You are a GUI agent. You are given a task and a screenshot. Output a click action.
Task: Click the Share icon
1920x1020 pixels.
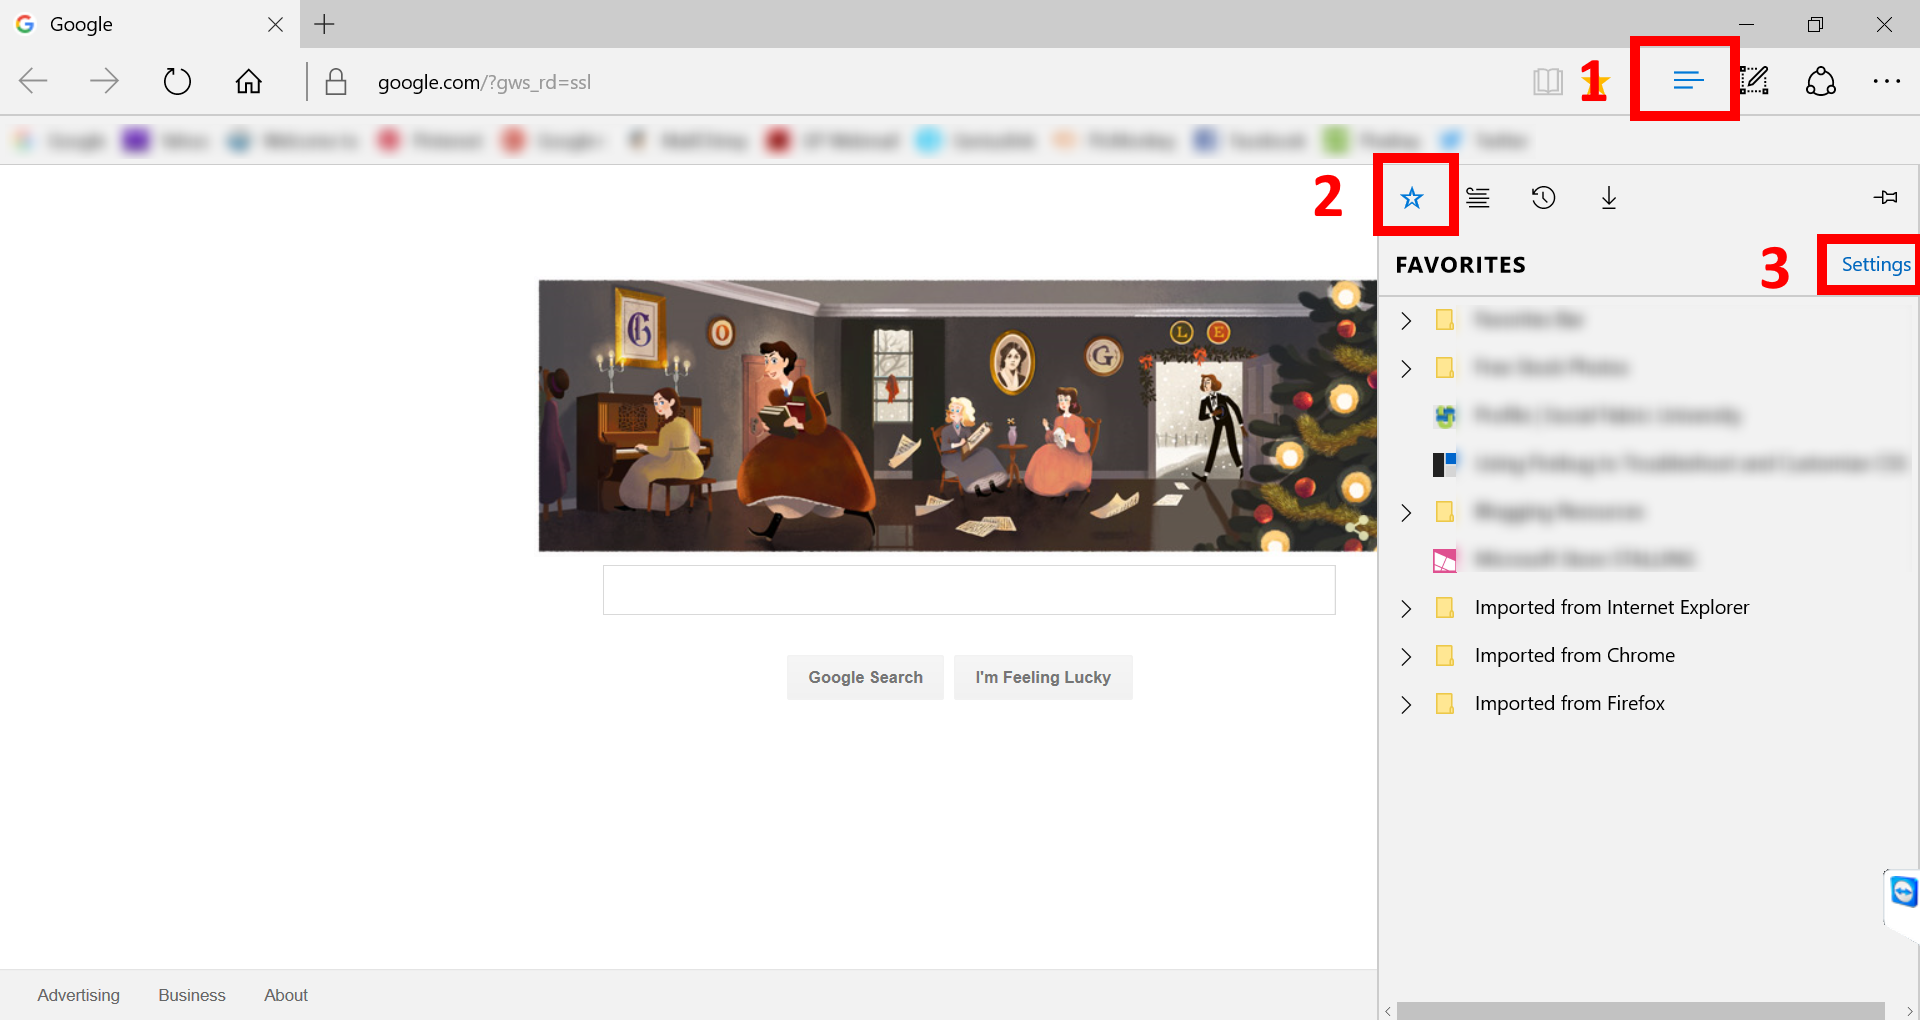(1821, 80)
